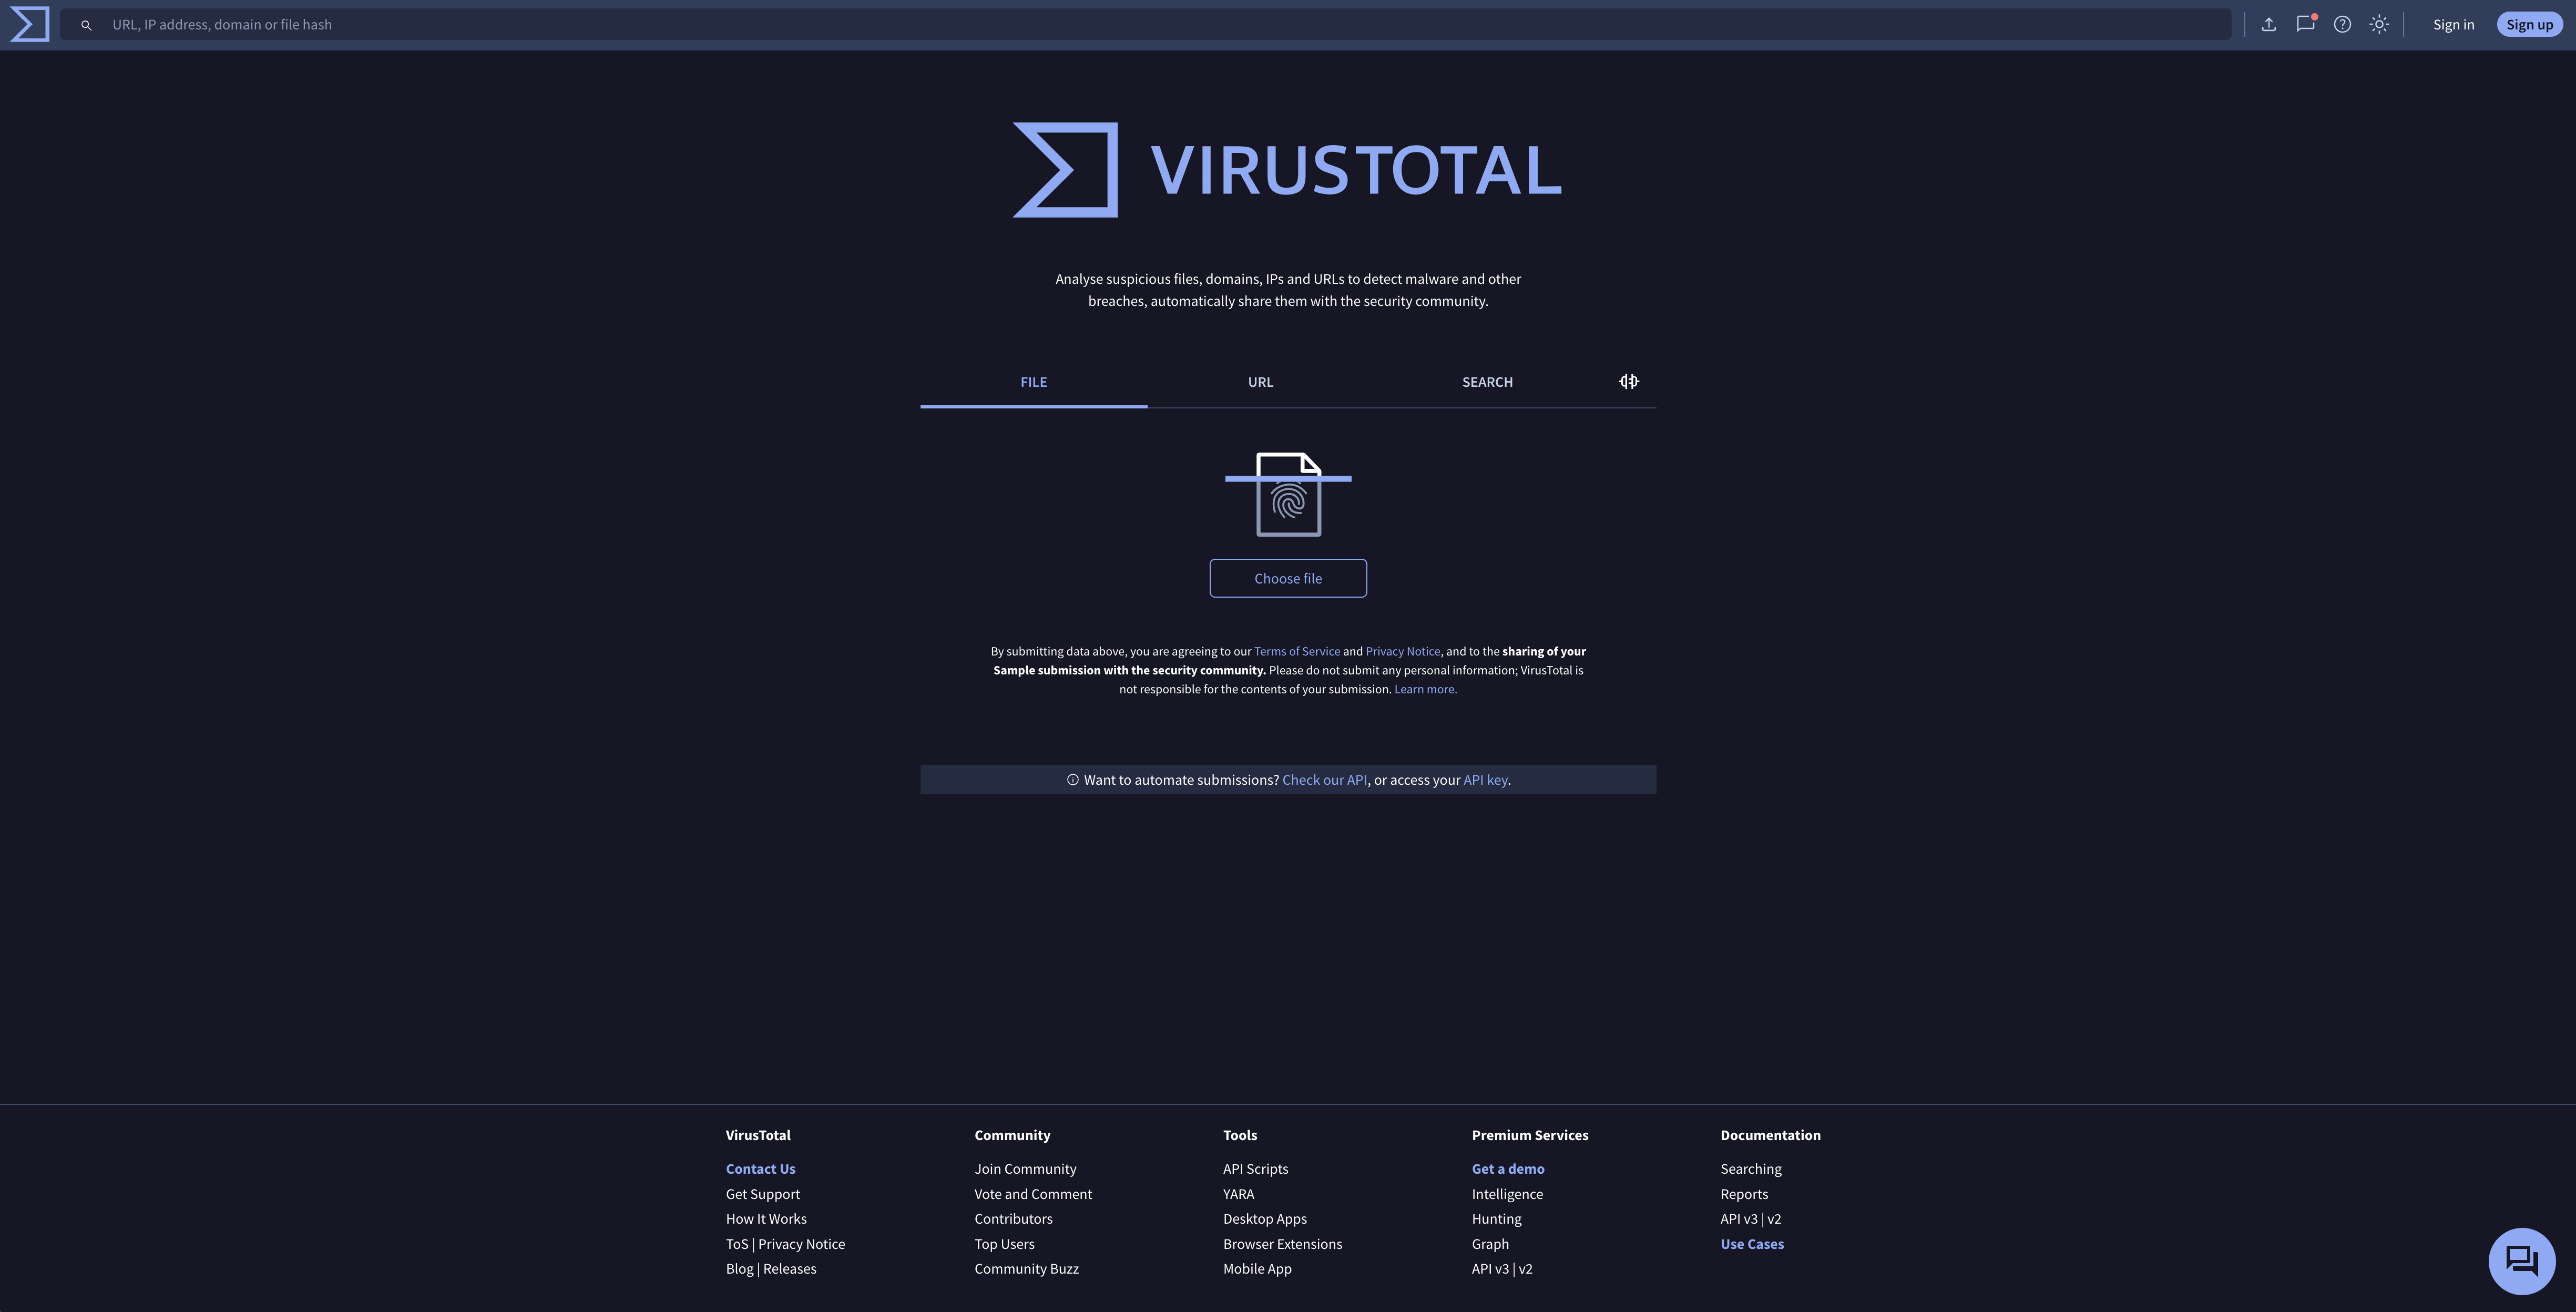Viewport: 2576px width, 1312px height.
Task: Open the Hunting link
Action: coord(1496,1219)
